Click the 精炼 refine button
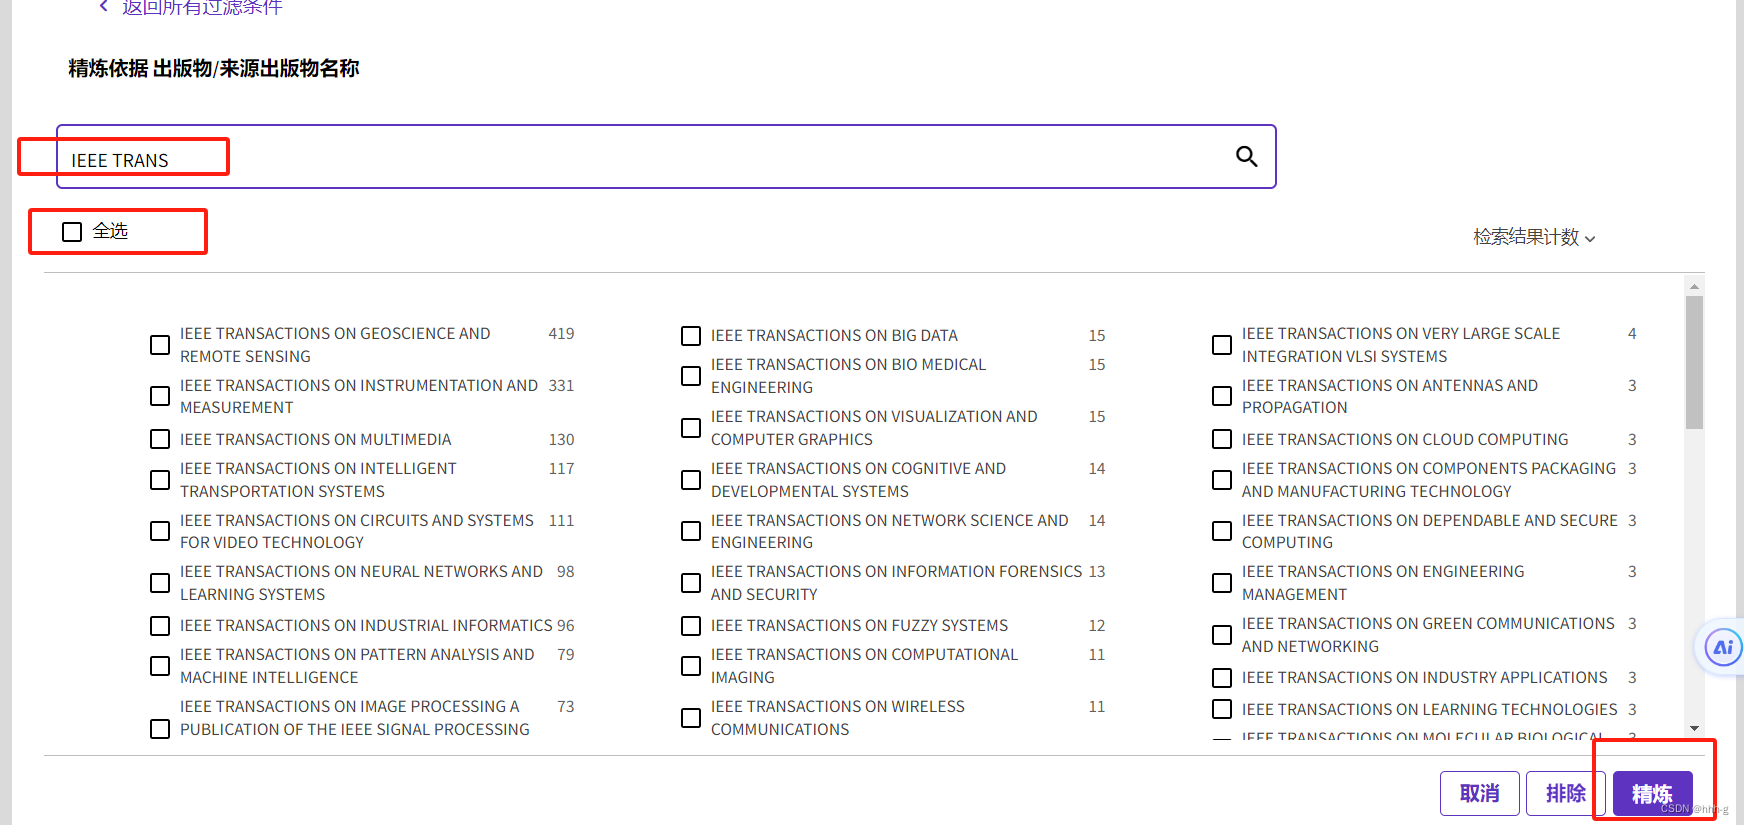 point(1652,794)
